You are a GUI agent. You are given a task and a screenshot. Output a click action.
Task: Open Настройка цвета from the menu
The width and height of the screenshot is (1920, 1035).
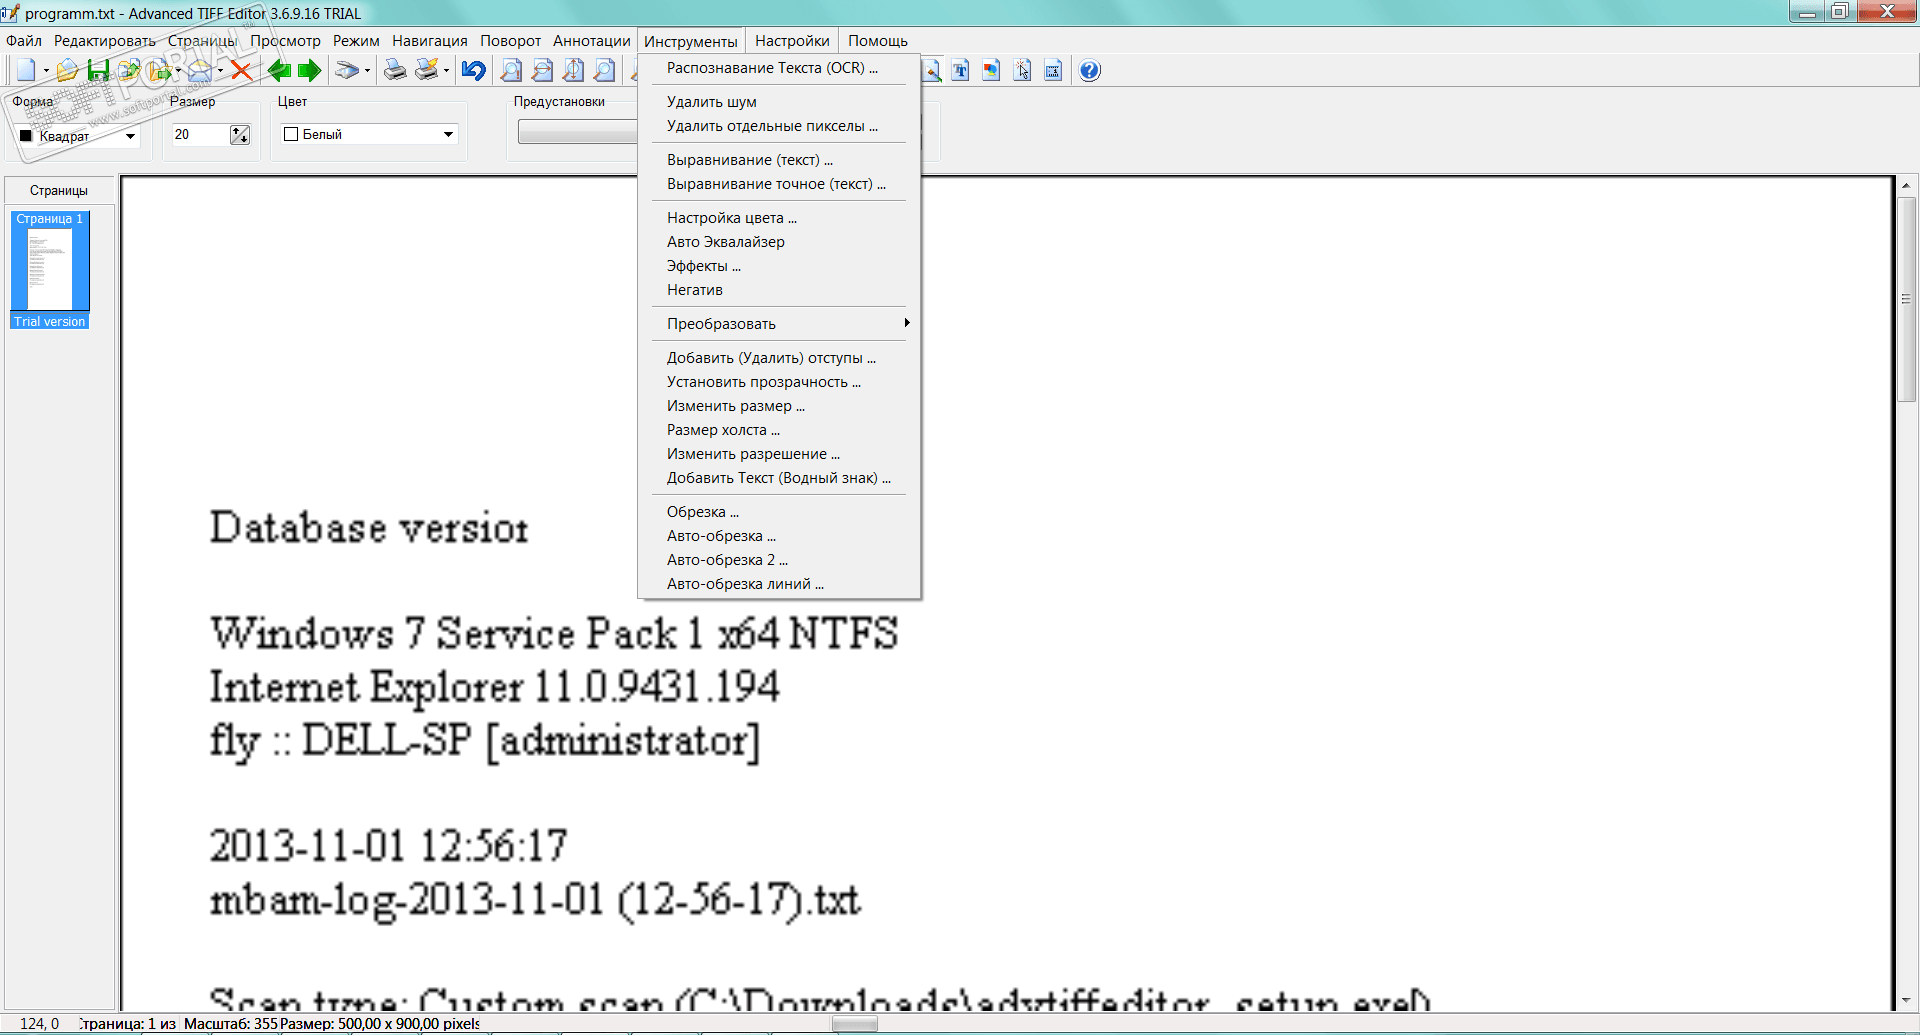tap(779, 218)
